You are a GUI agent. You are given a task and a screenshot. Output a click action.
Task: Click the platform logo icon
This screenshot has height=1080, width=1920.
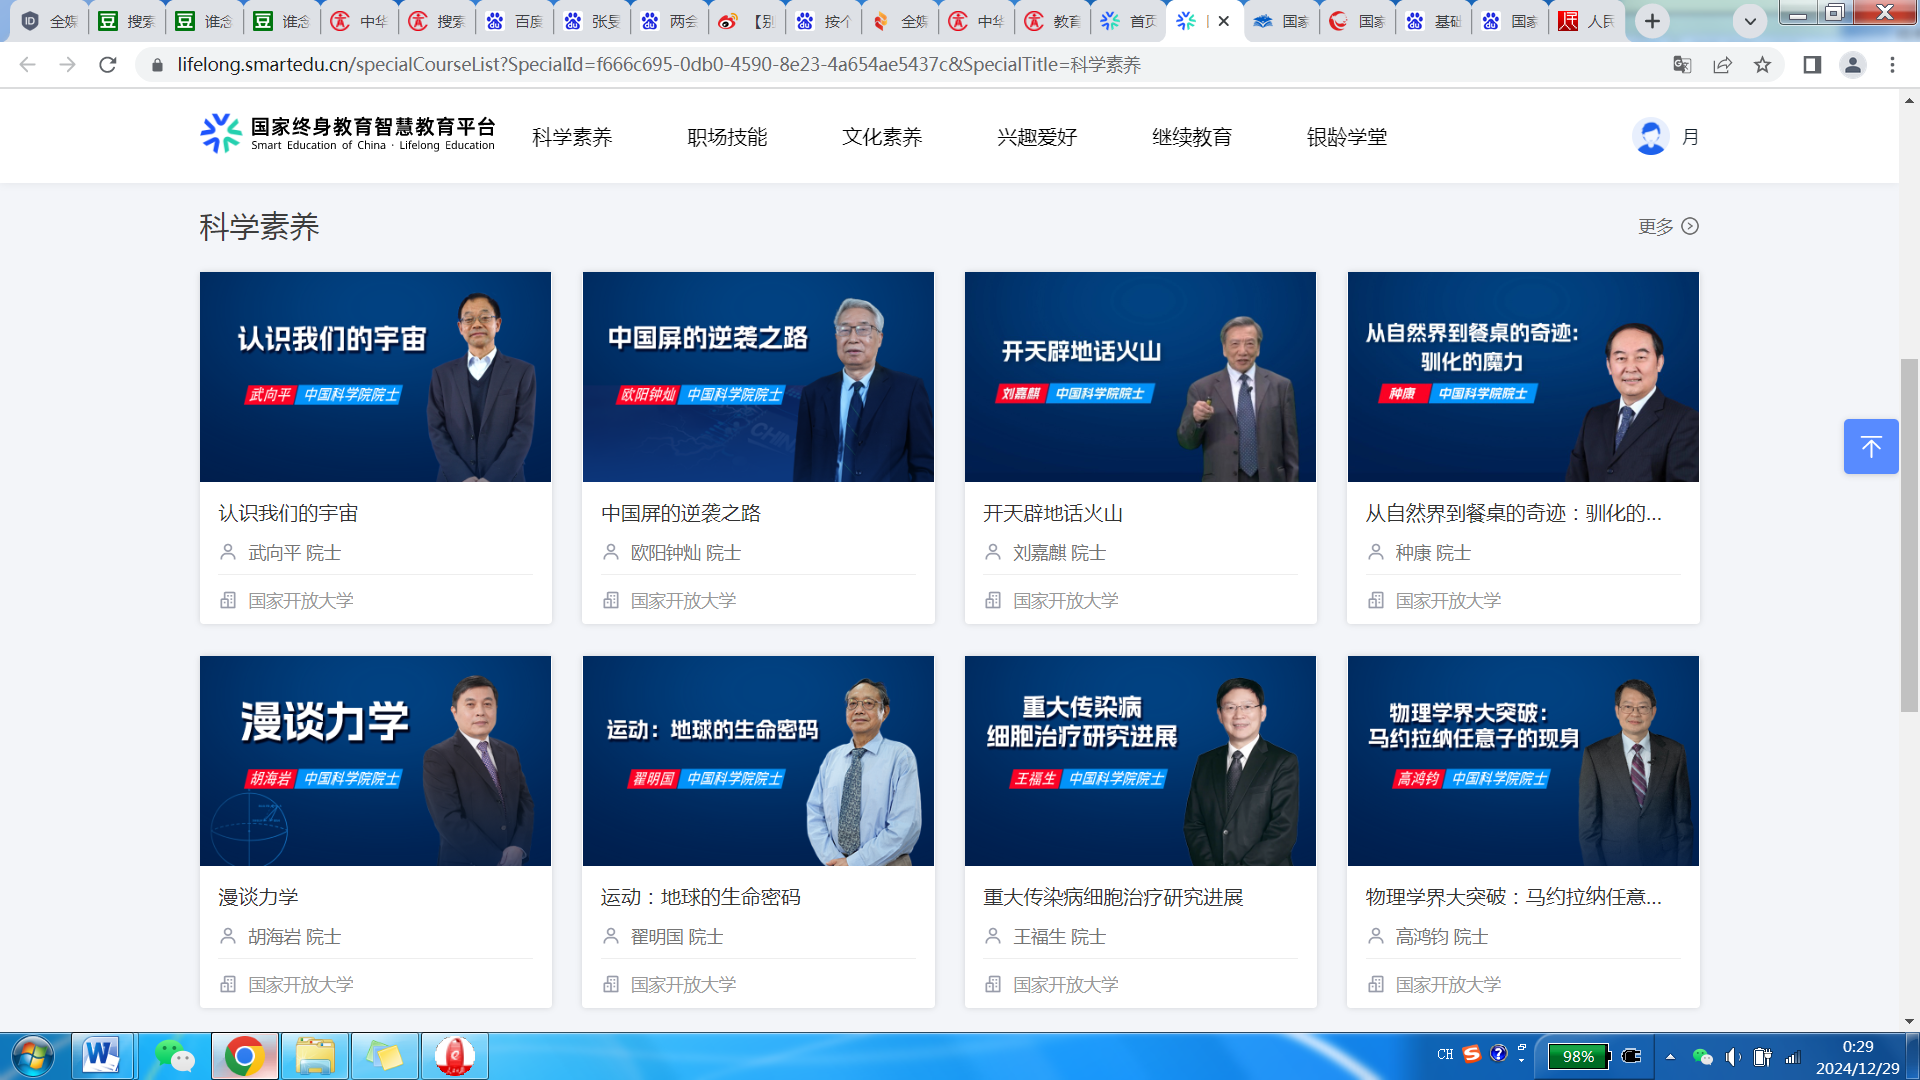[x=220, y=134]
